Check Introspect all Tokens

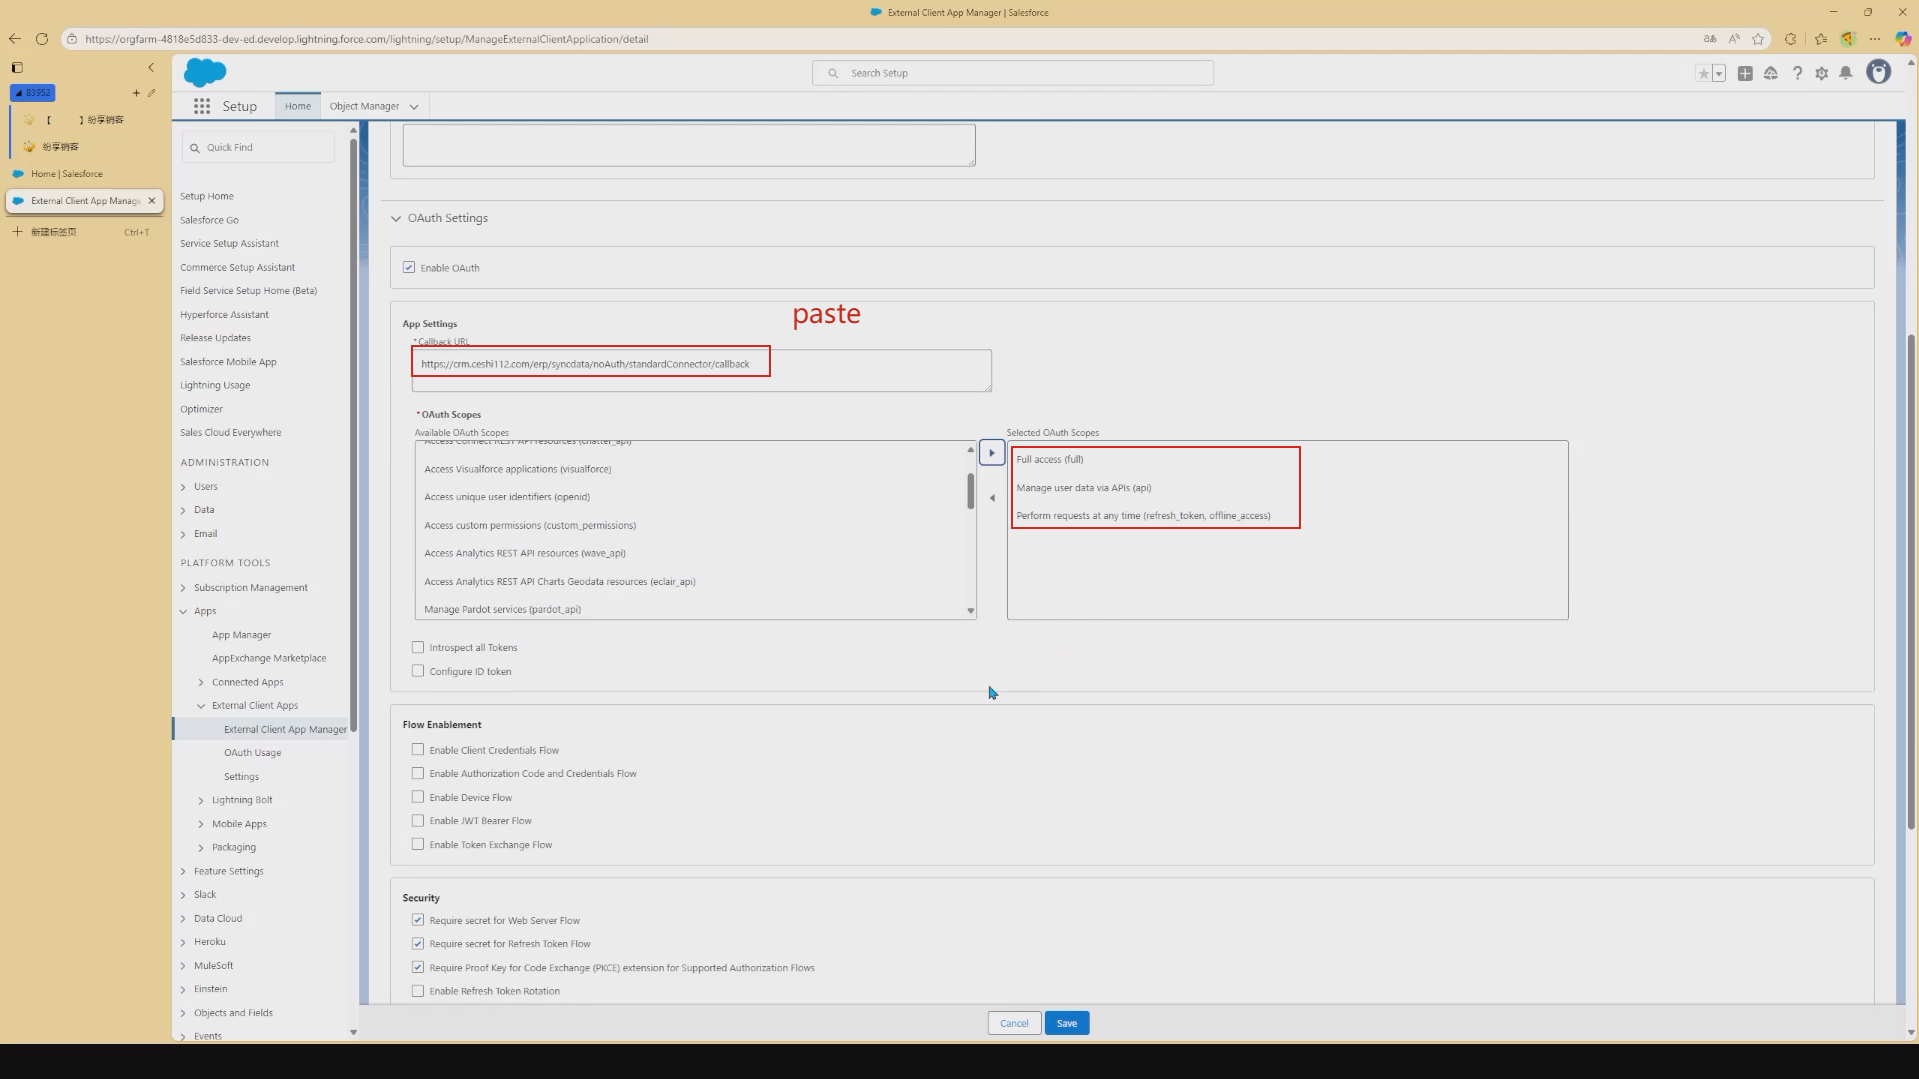point(418,647)
